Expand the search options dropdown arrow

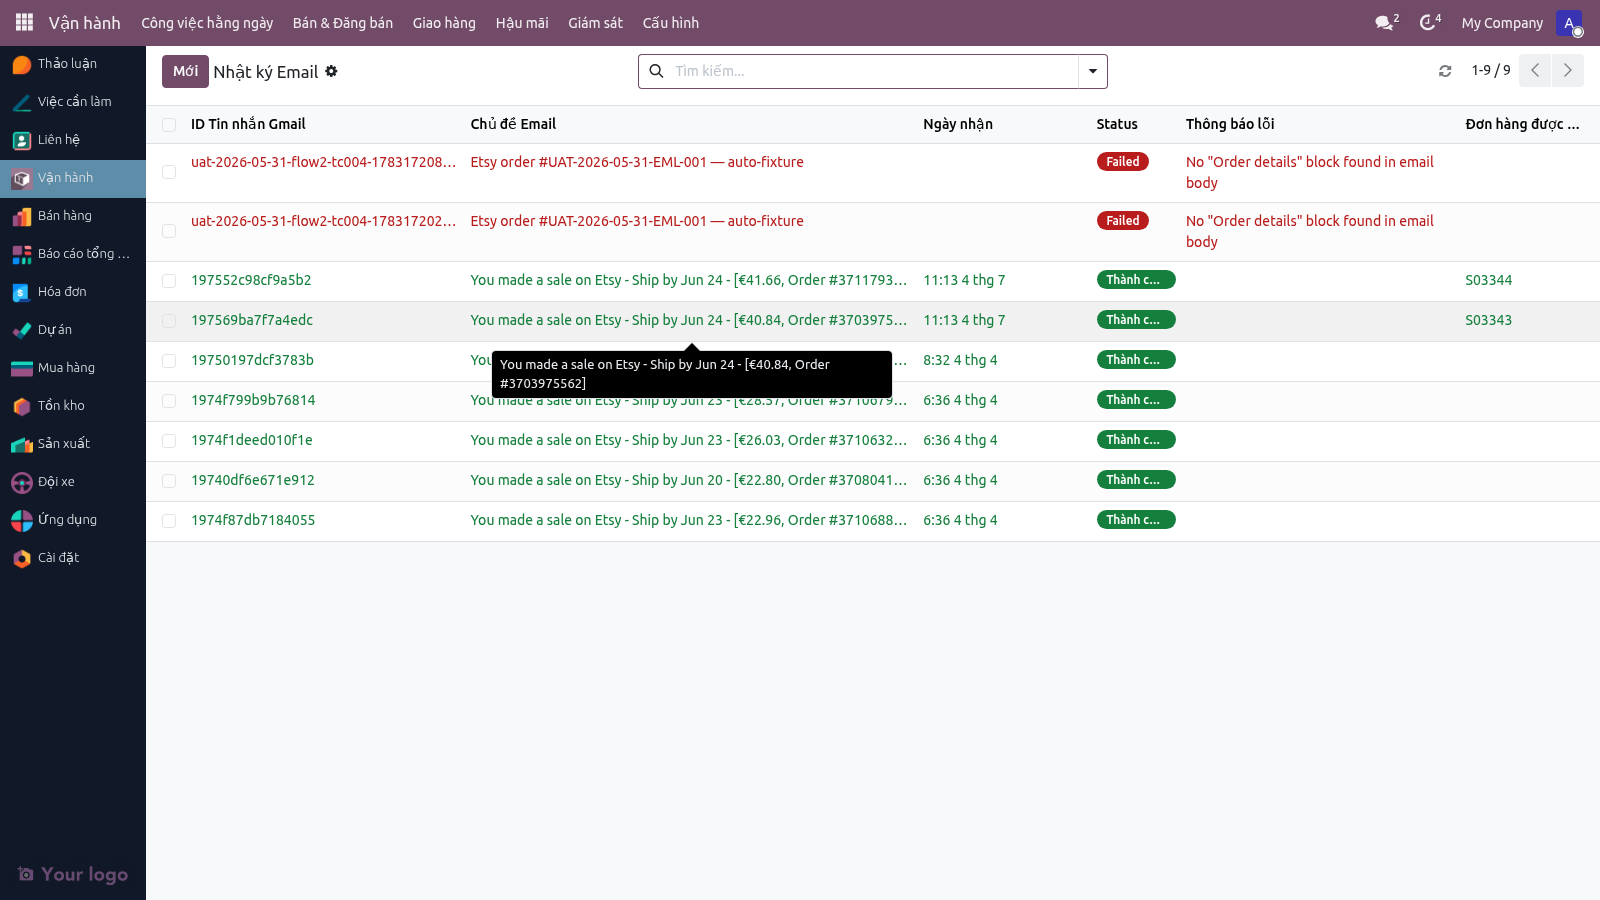coord(1093,71)
